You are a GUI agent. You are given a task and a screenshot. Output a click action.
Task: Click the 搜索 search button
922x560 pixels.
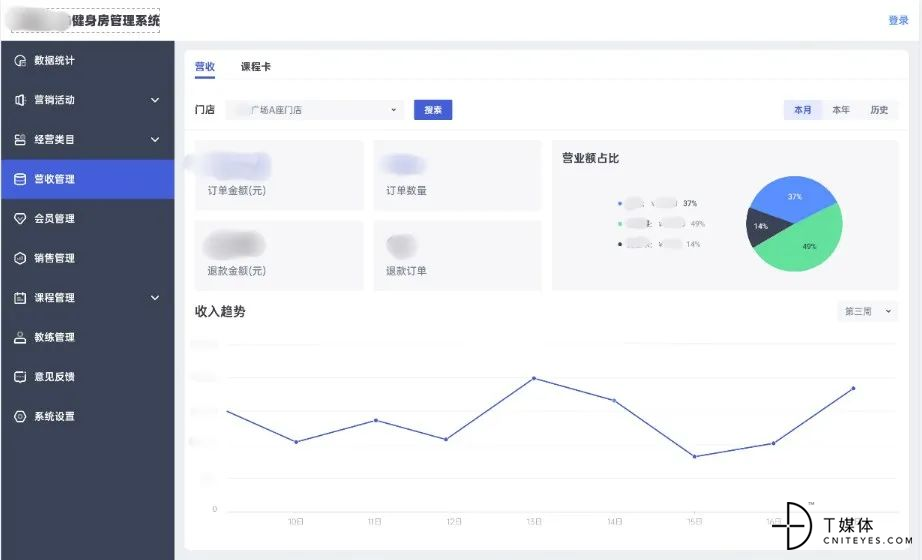[433, 110]
